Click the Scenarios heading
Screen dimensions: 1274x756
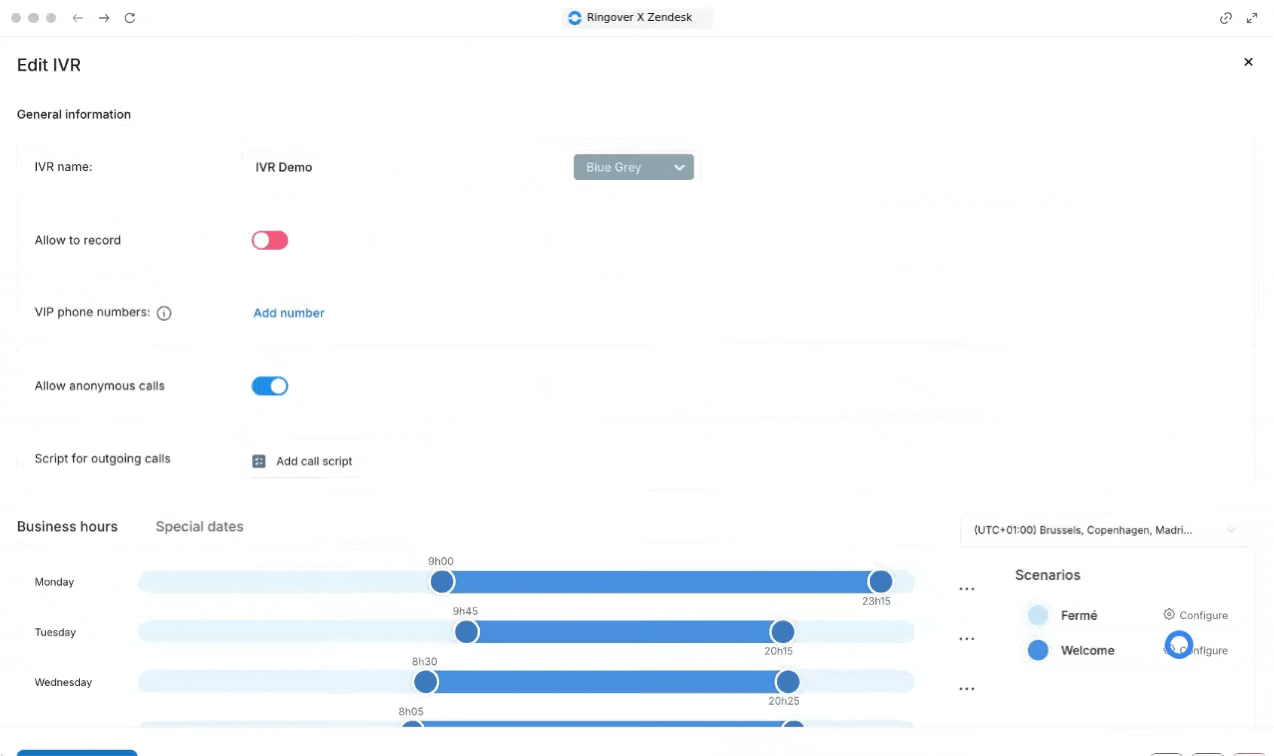[1047, 575]
